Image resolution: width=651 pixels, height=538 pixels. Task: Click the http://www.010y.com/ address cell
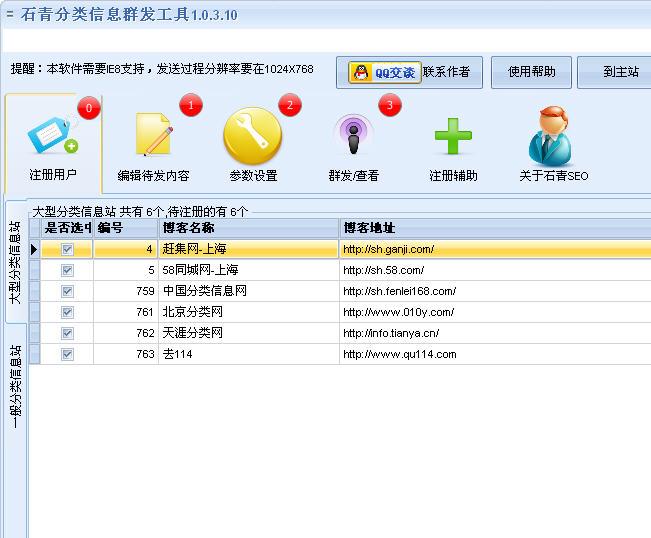(x=495, y=312)
